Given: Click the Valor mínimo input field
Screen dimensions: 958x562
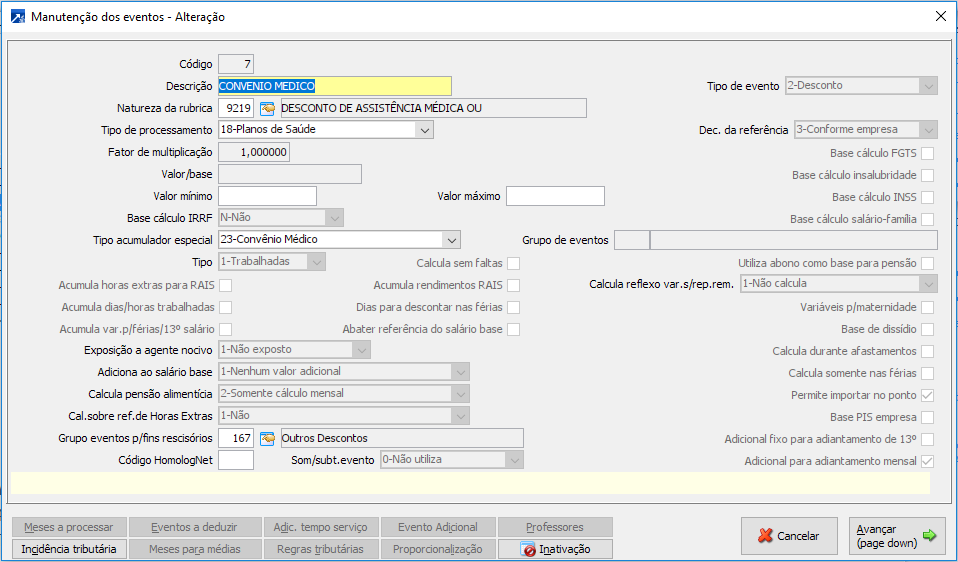Looking at the screenshot, I should (x=267, y=196).
